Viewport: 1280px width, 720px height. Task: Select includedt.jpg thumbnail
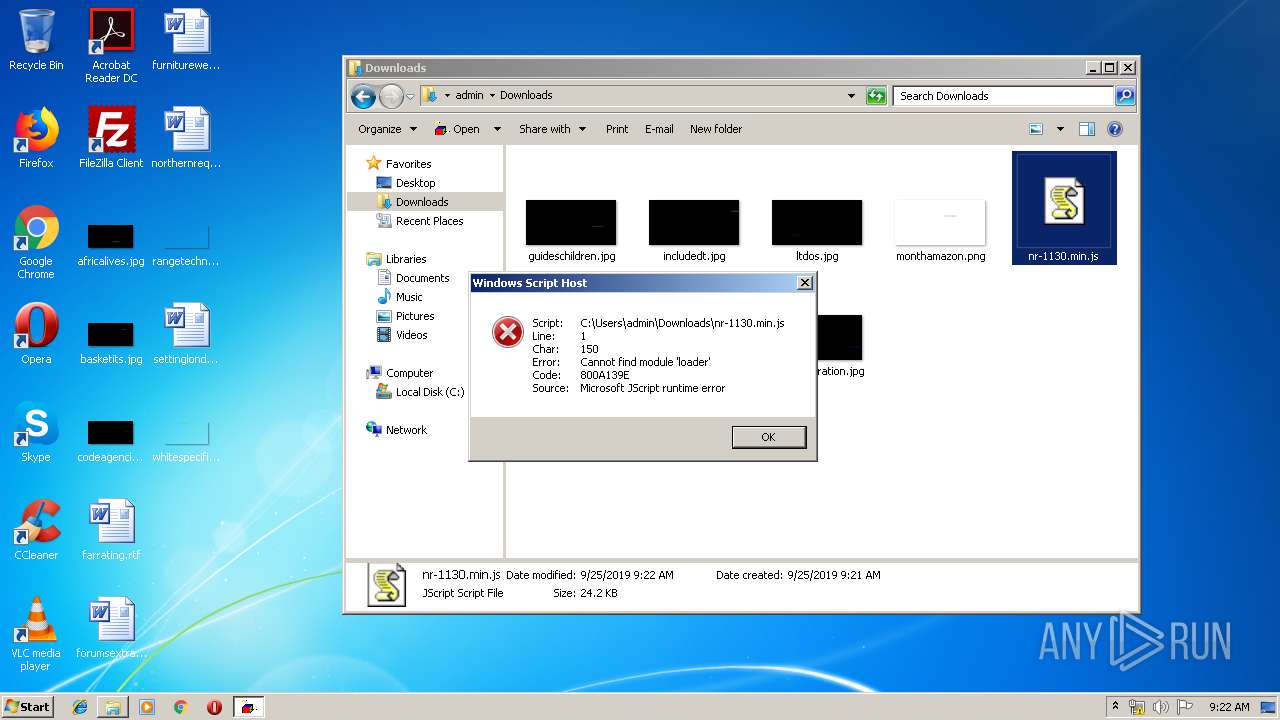694,231
